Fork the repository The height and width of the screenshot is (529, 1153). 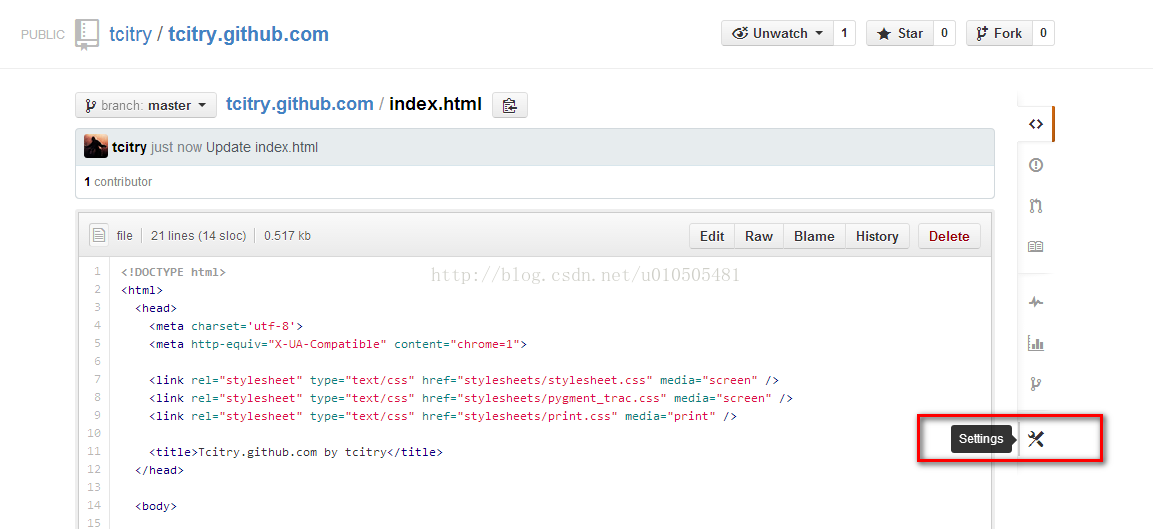point(998,33)
